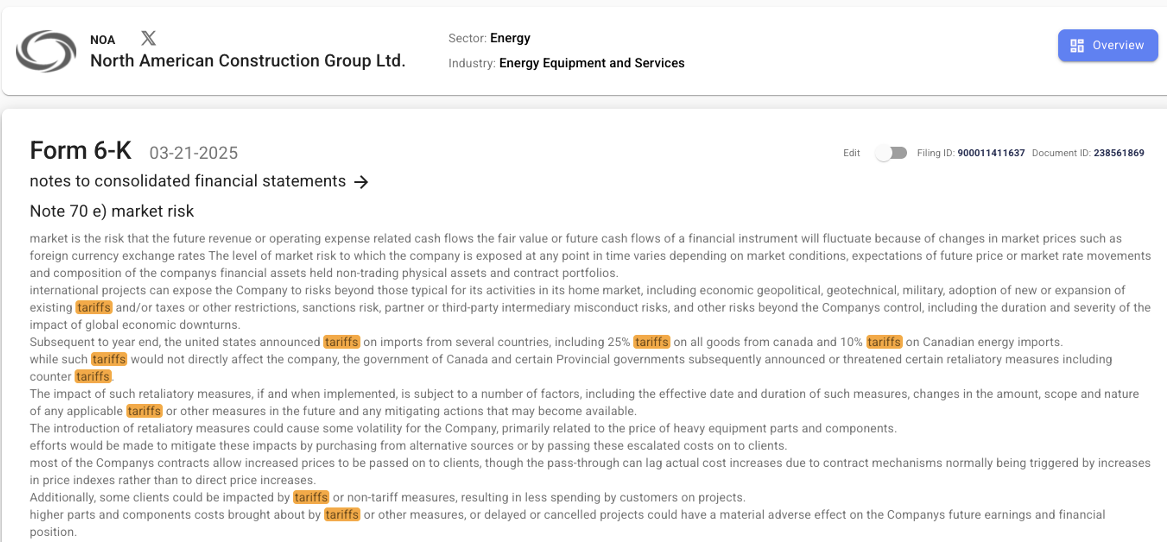Click the Energy sector value

510,39
